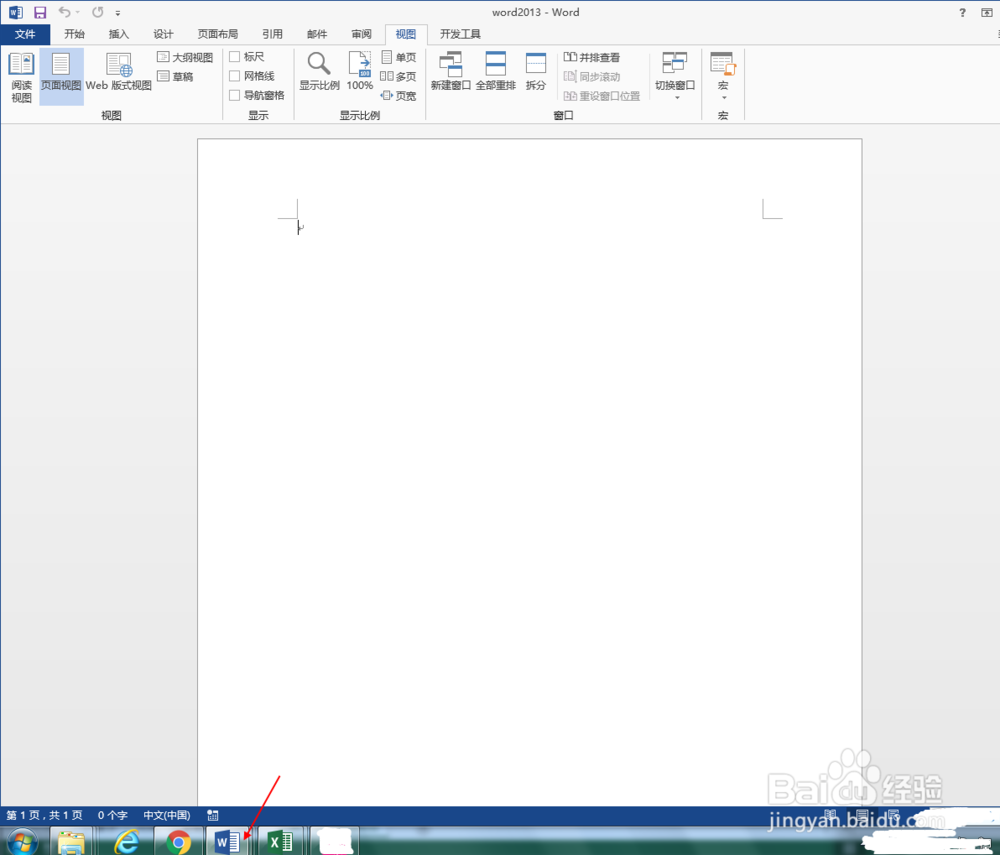
Task: Click 同步滚动 synchronous scrolling
Action: [x=592, y=77]
